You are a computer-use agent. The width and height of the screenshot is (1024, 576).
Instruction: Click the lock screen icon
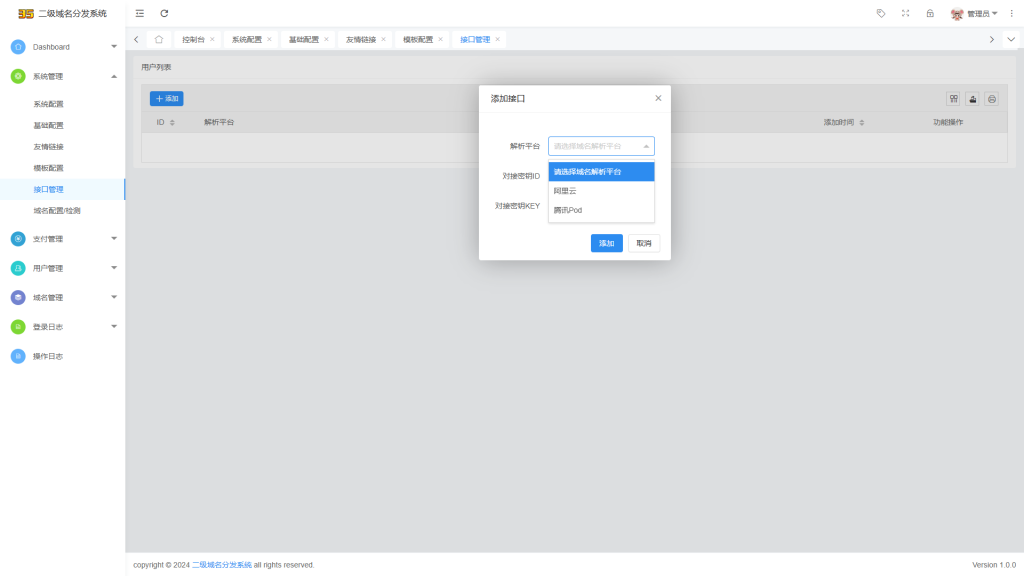[x=930, y=13]
